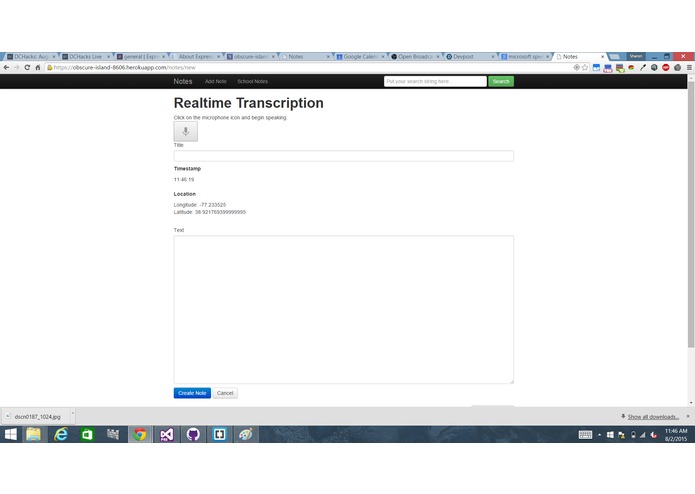
Task: Go back with the browser back arrow
Action: coord(6,67)
